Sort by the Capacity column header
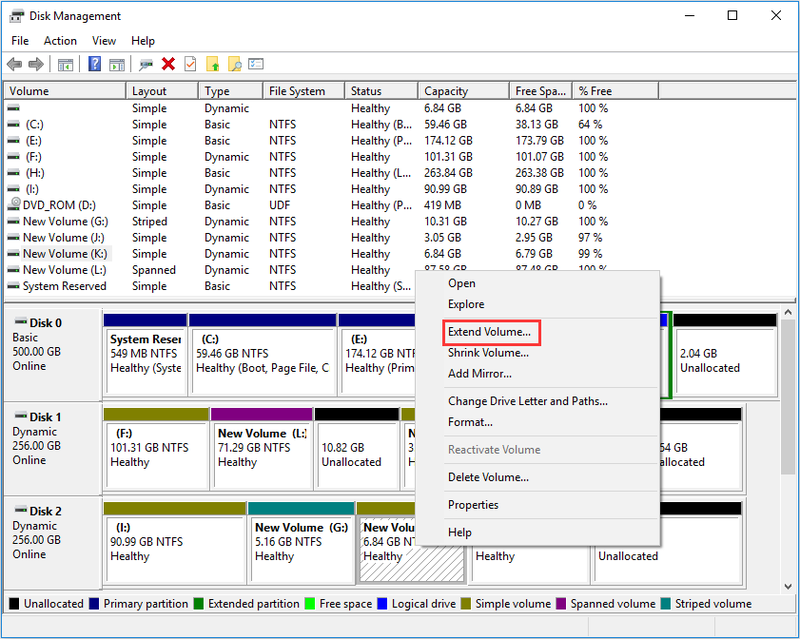This screenshot has height=639, width=800. (x=463, y=91)
